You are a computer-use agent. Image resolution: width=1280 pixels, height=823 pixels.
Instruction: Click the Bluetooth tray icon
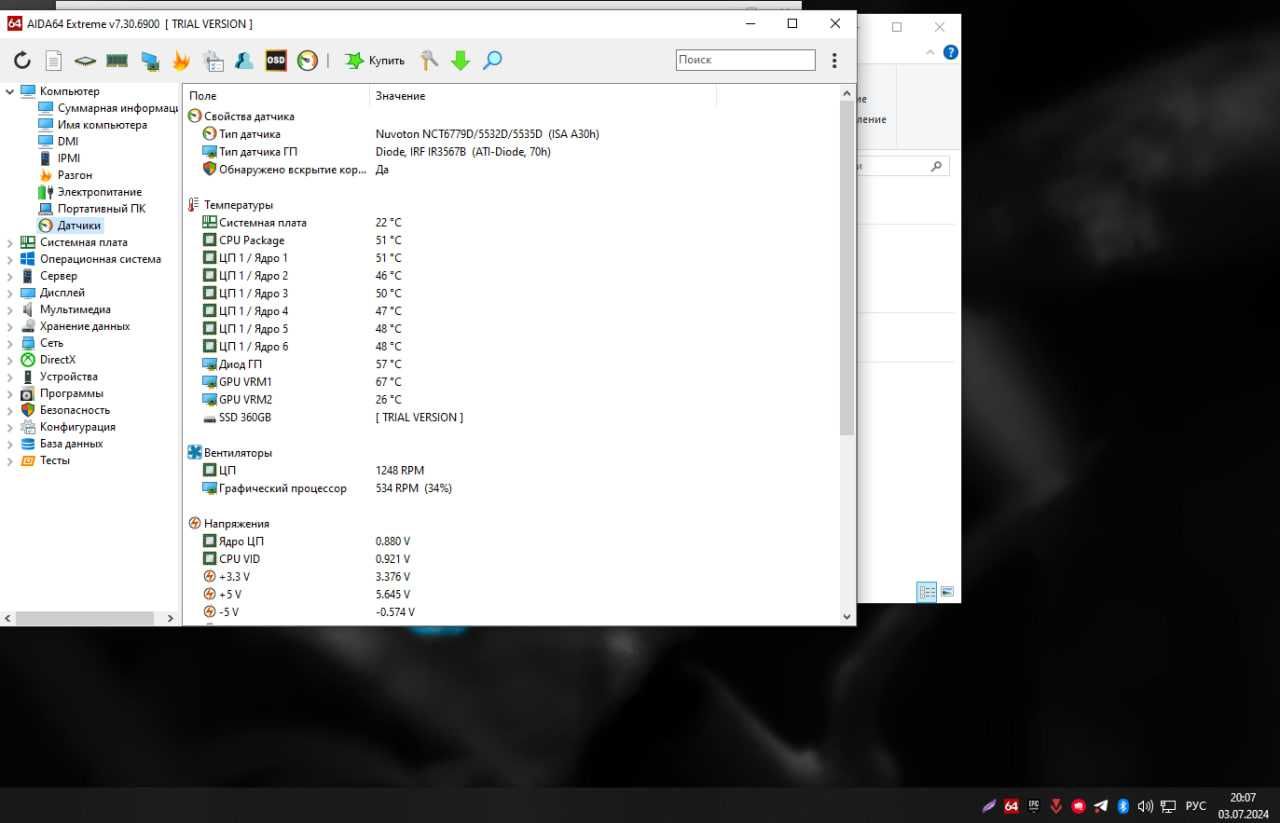1123,806
